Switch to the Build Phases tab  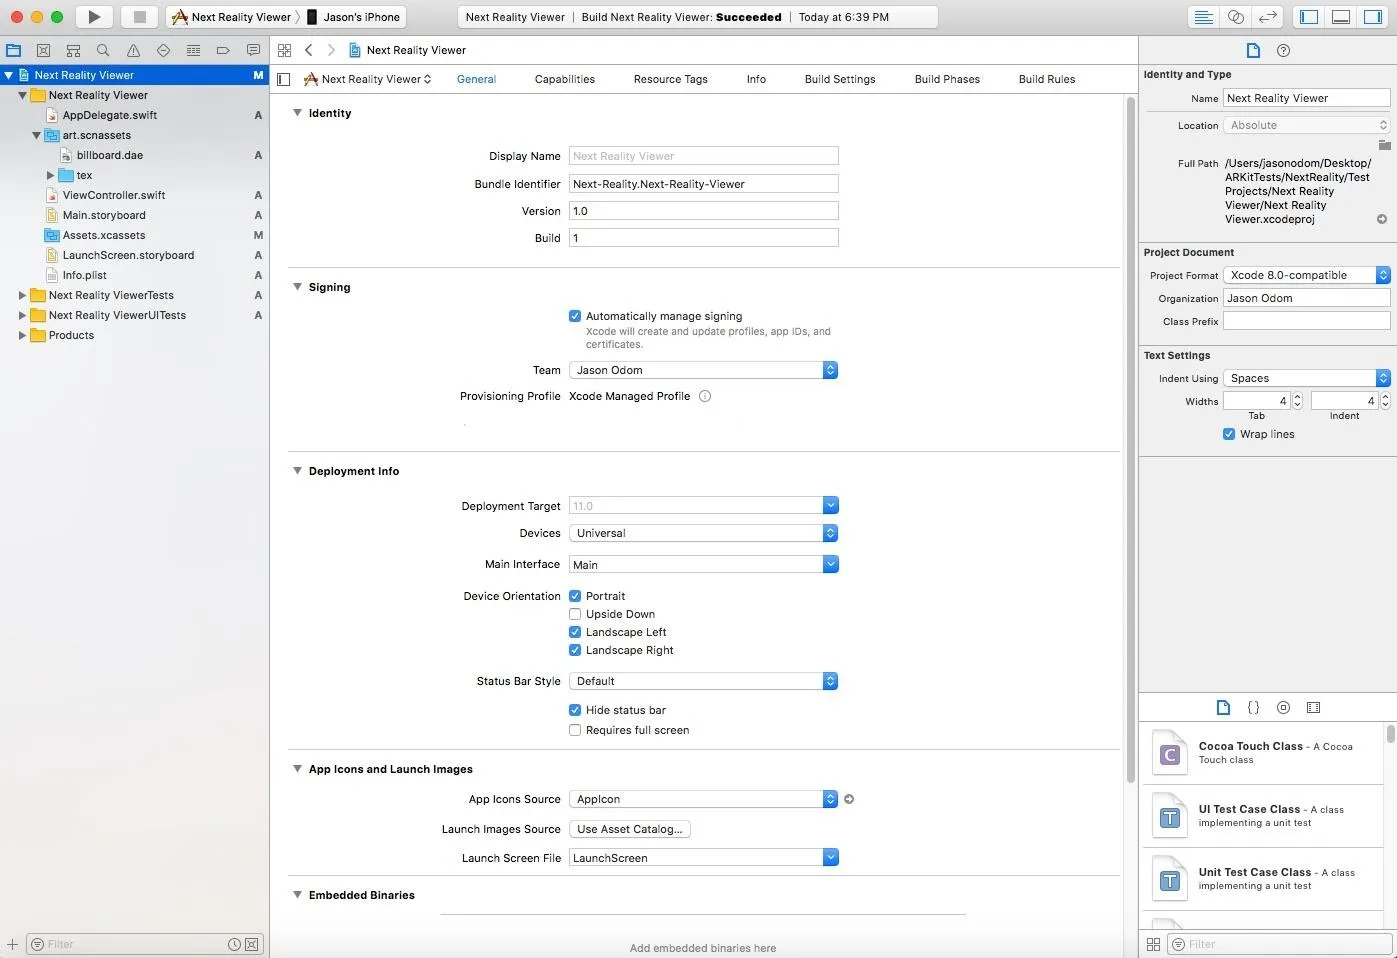point(947,79)
